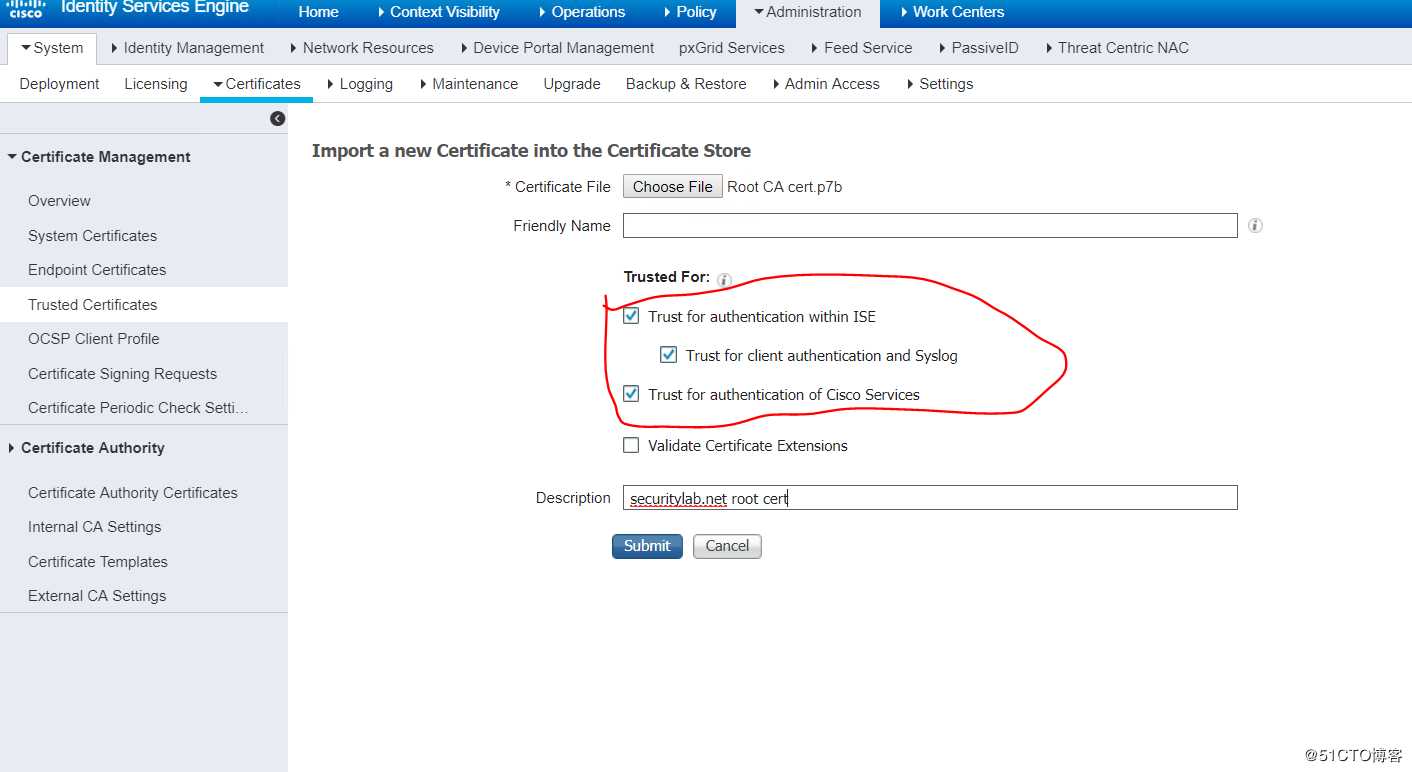Click the info icon next to Trusted For
1412x772 pixels.
724,280
